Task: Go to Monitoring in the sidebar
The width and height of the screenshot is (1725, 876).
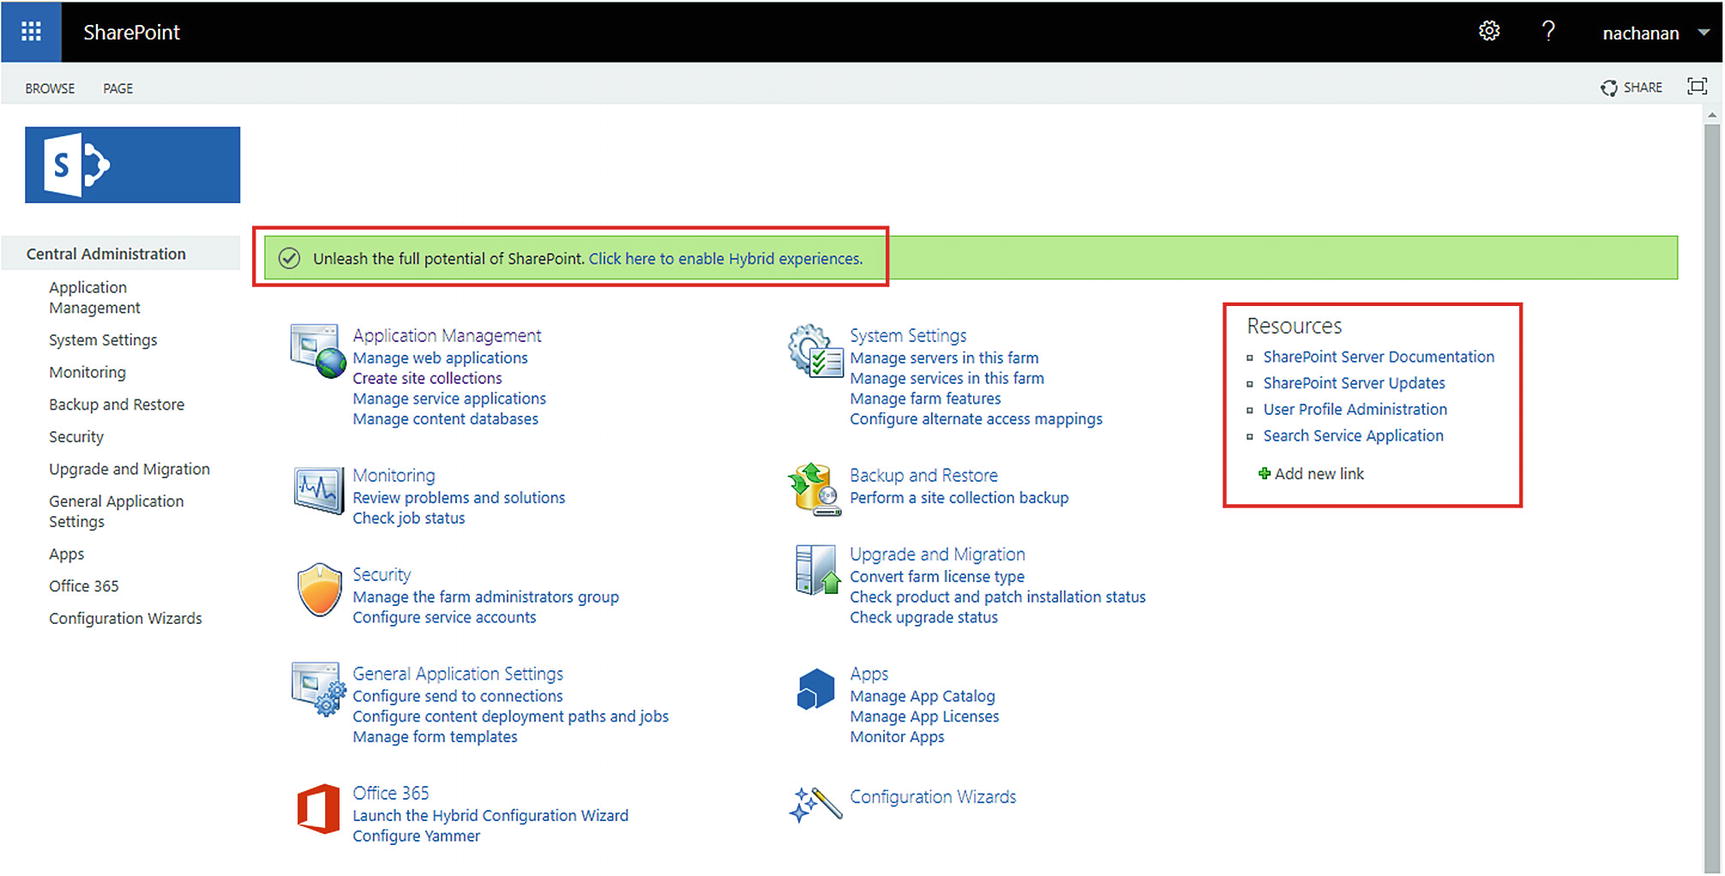Action: click(x=87, y=372)
